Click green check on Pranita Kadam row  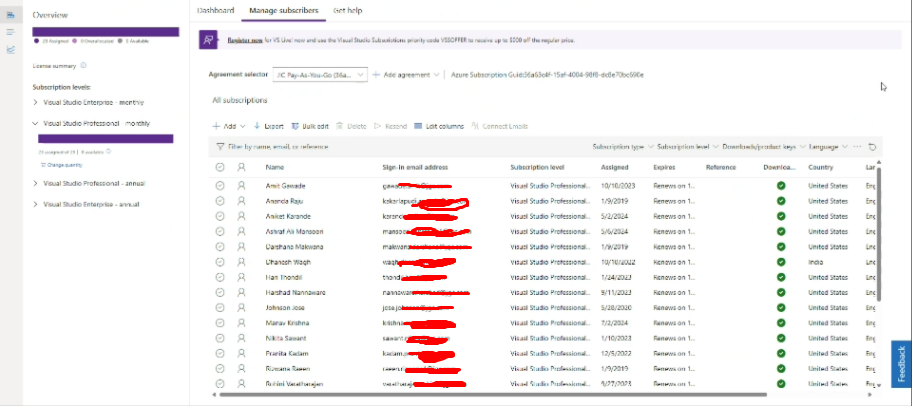tap(781, 353)
